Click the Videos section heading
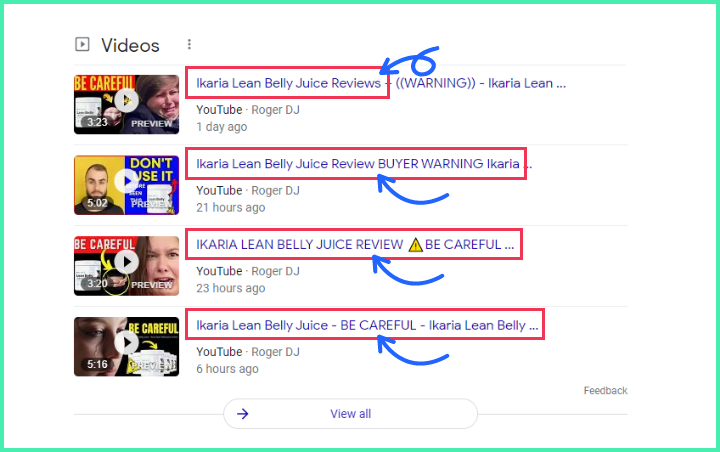Viewport: 720px width, 452px height. pyautogui.click(x=130, y=45)
